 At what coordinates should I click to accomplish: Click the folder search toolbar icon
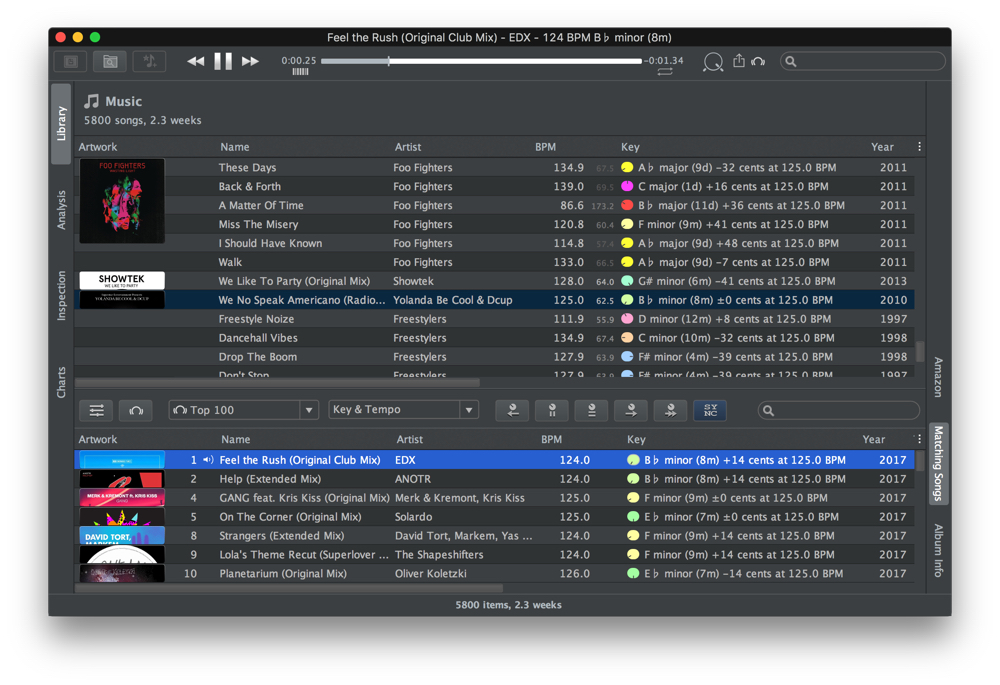point(110,61)
